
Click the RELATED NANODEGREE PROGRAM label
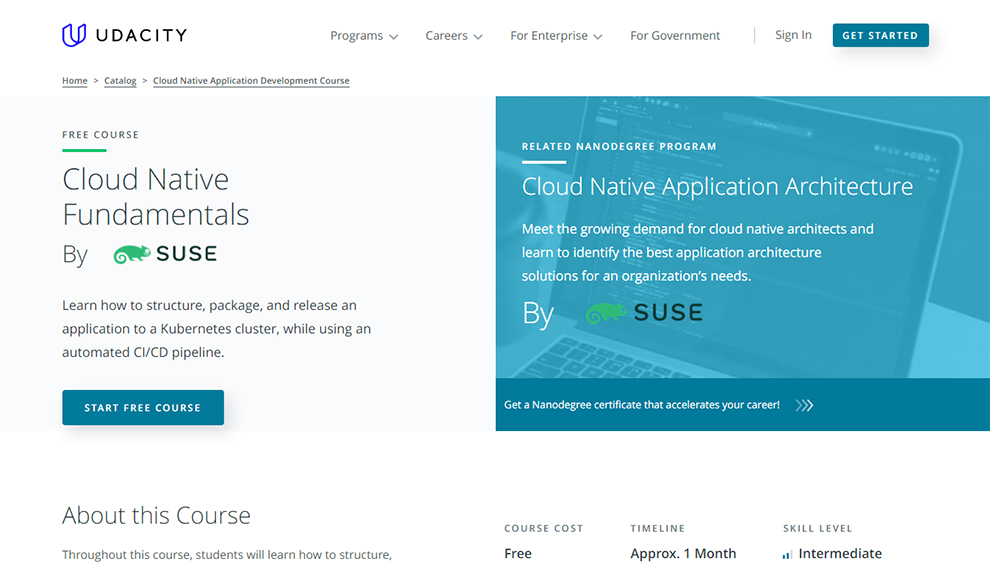pos(619,147)
